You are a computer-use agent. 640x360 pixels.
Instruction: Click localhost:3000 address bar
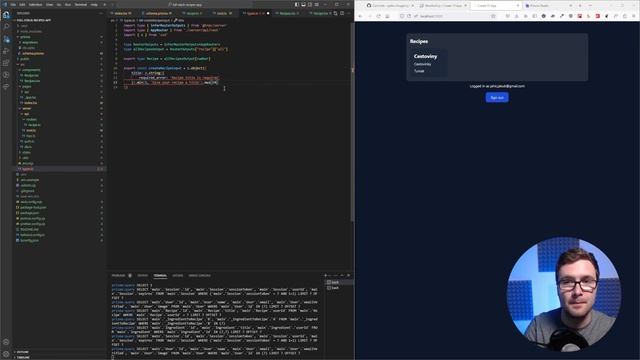click(x=447, y=16)
